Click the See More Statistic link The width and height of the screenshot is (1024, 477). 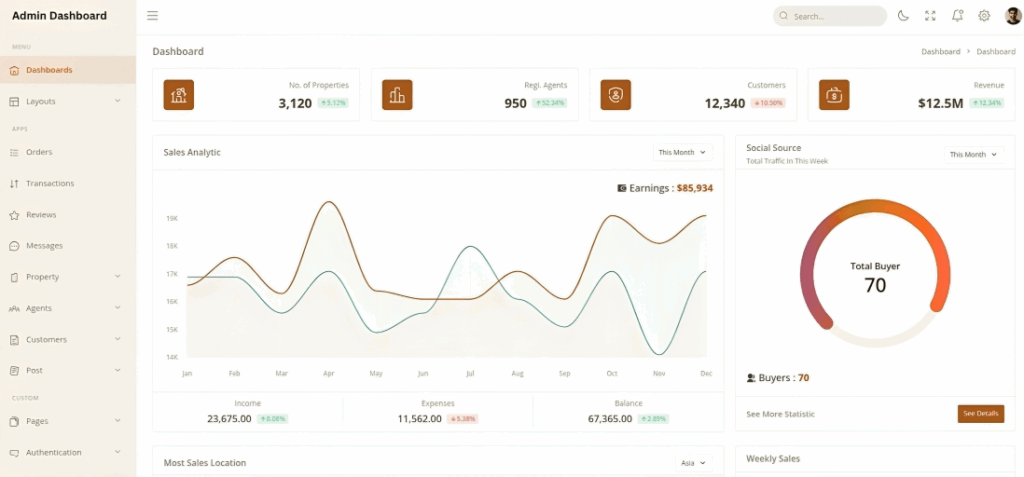(780, 414)
